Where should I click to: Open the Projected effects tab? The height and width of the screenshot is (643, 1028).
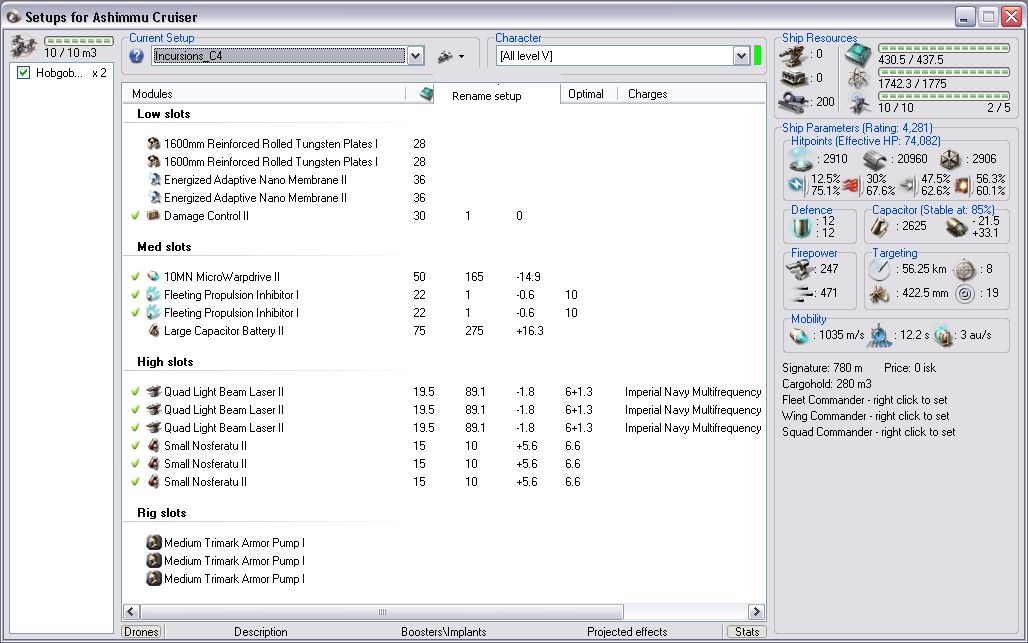(627, 632)
